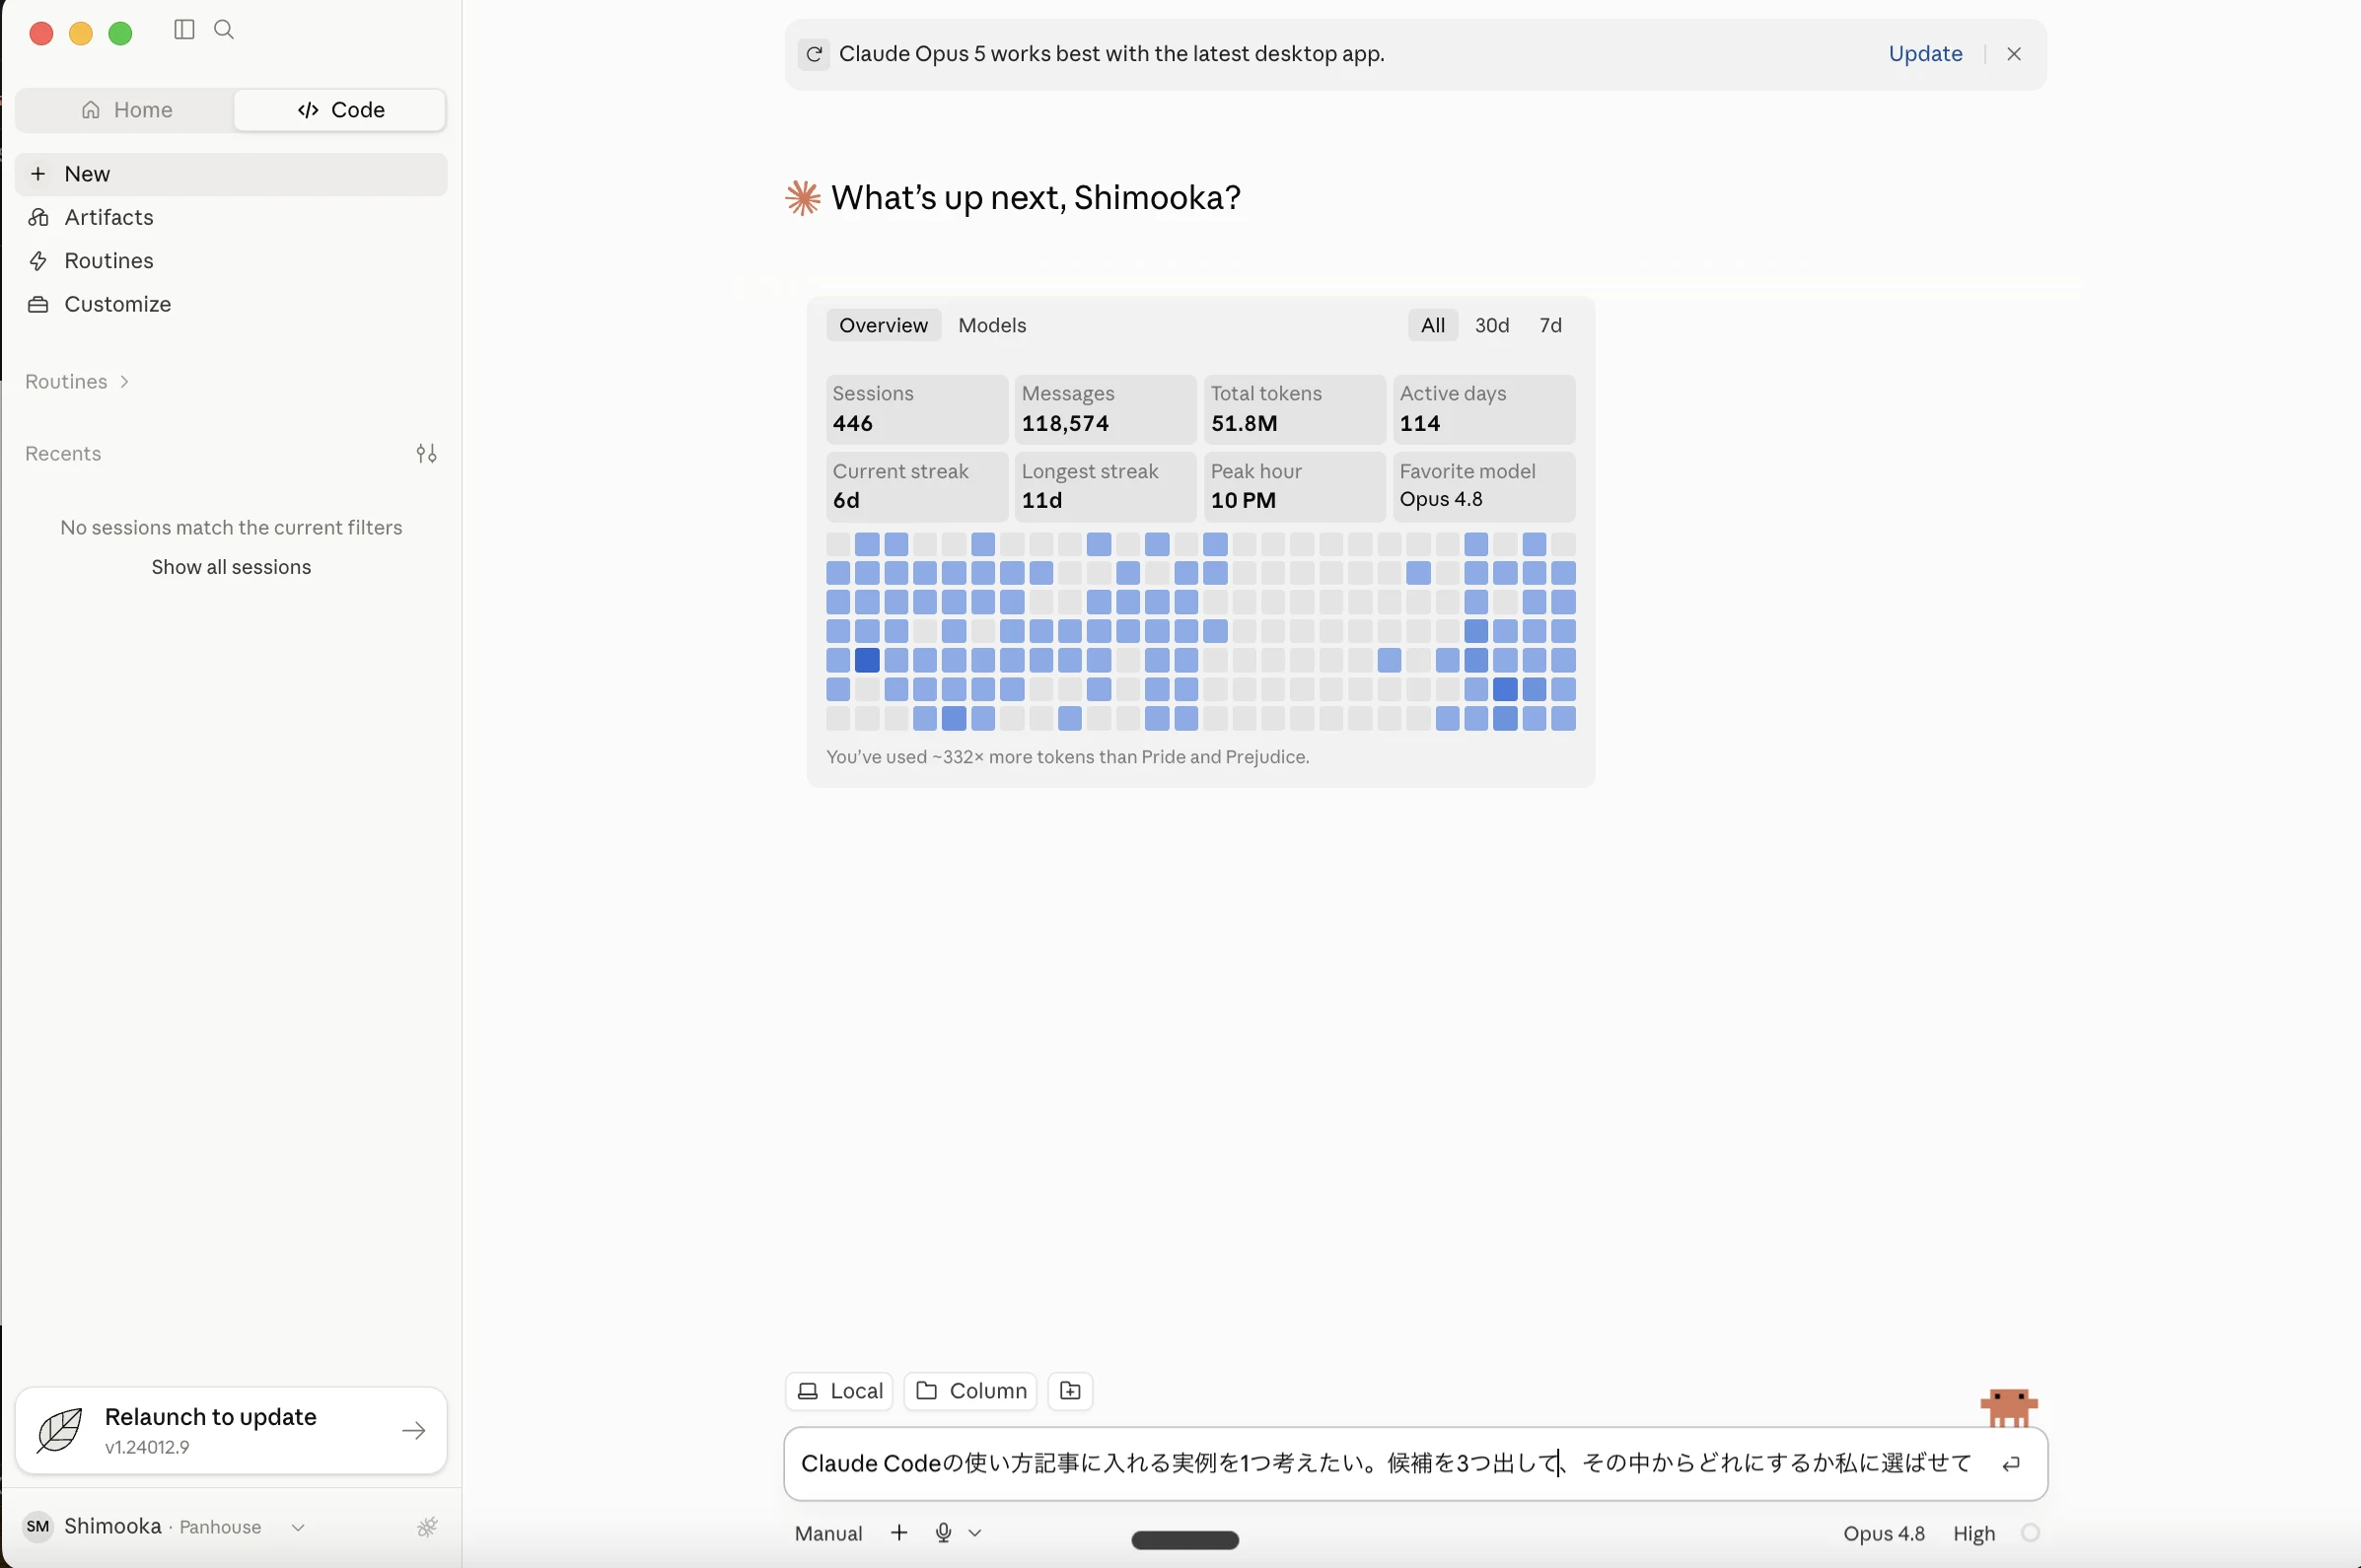Click the starburst icon near account footer

click(x=427, y=1527)
